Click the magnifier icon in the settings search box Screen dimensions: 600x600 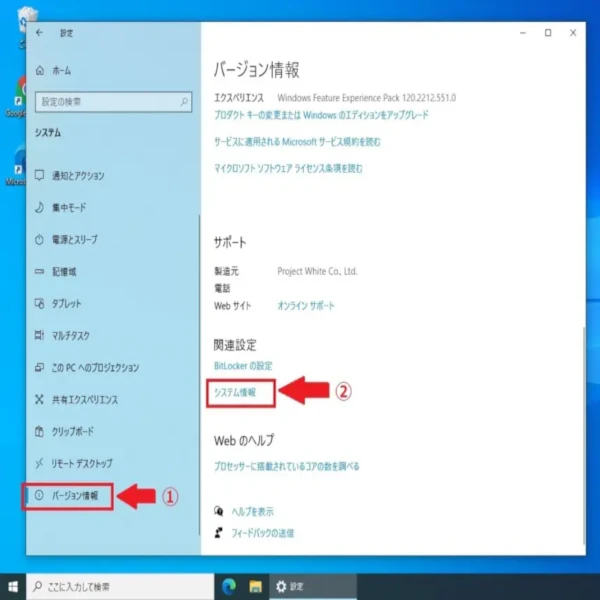click(x=184, y=102)
